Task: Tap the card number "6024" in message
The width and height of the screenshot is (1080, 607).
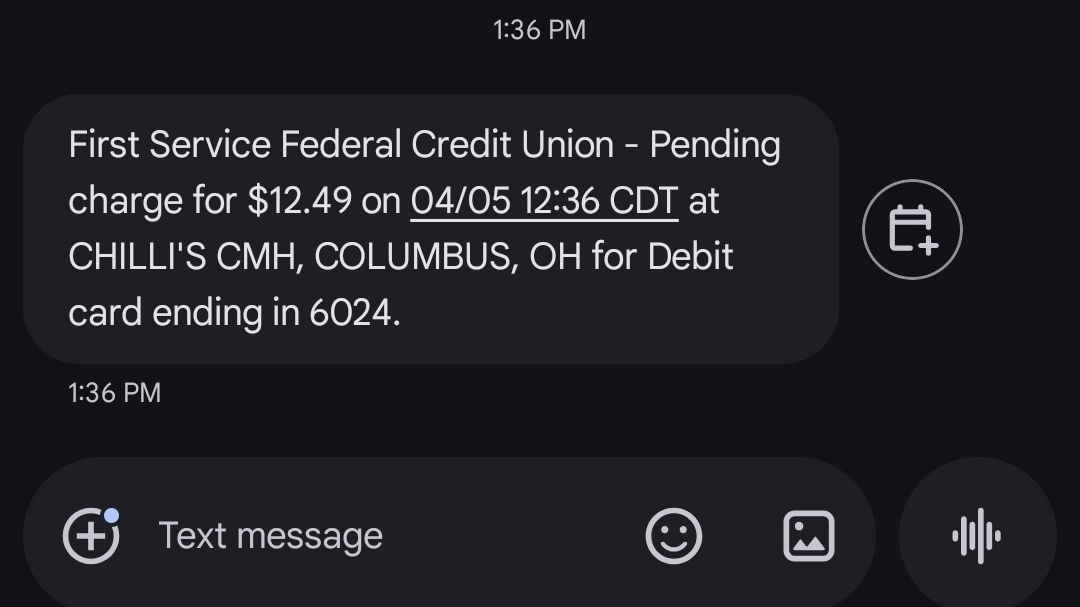Action: pos(350,313)
